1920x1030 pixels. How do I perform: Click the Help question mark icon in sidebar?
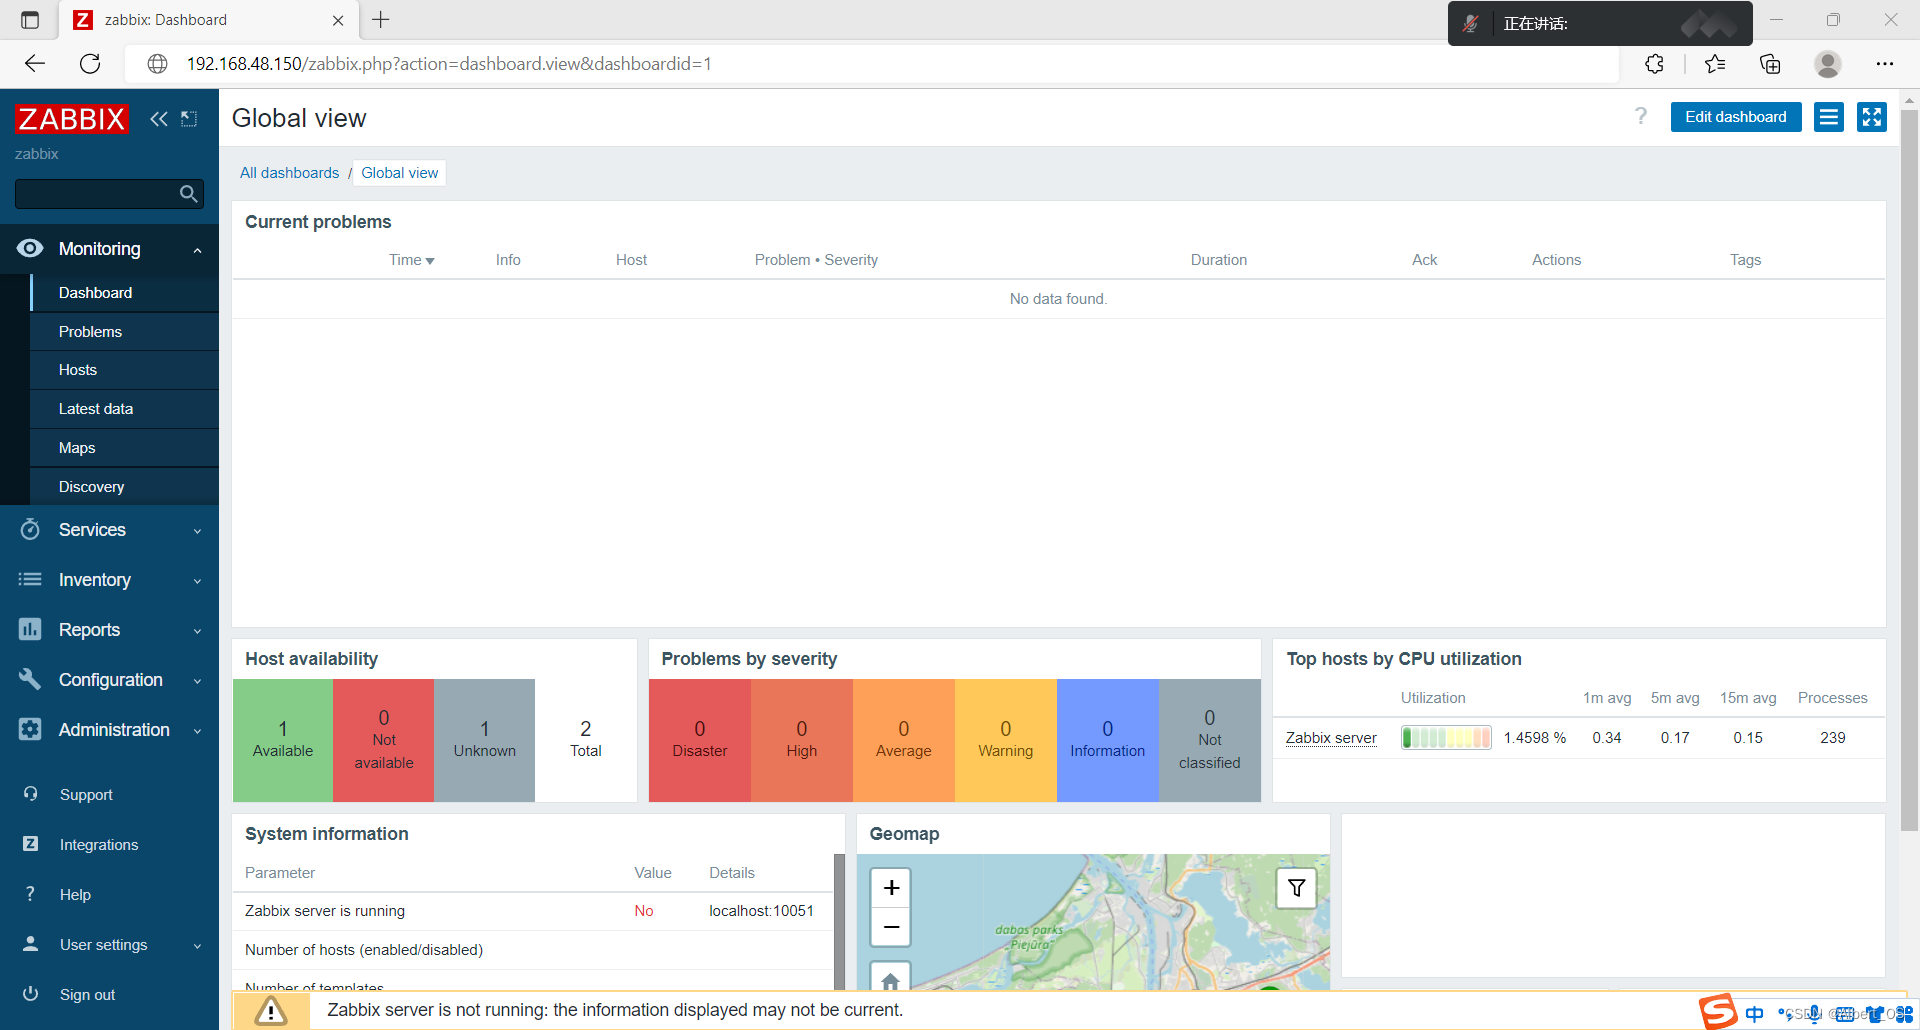tap(30, 894)
